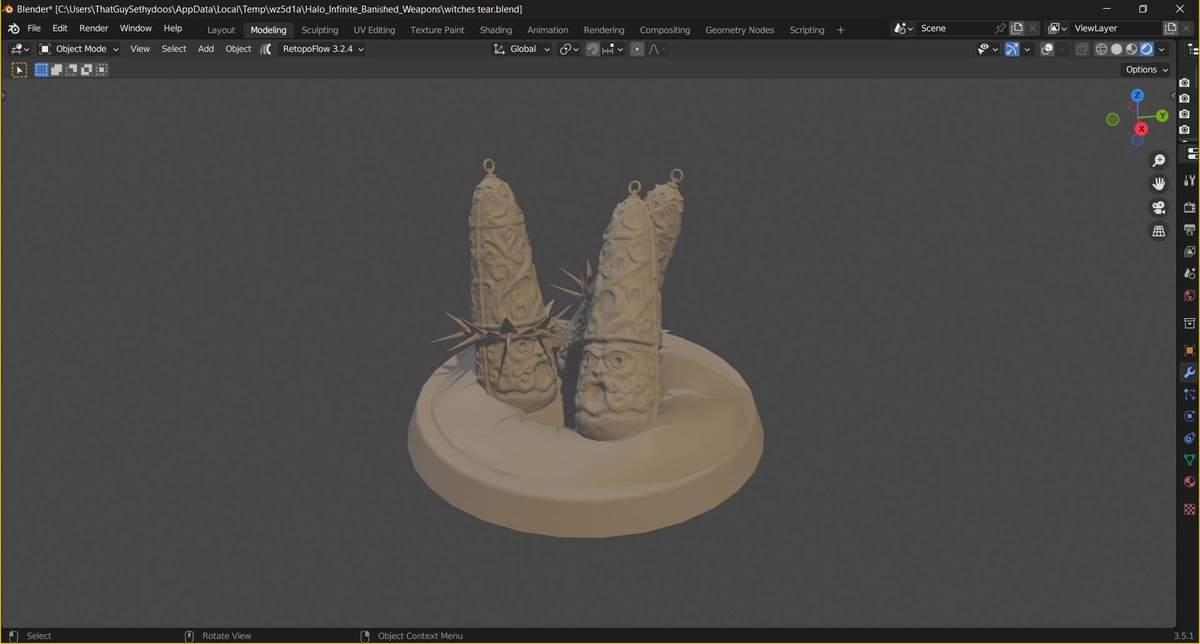Open the viewport View menu
Image resolution: width=1200 pixels, height=644 pixels.
[x=140, y=49]
